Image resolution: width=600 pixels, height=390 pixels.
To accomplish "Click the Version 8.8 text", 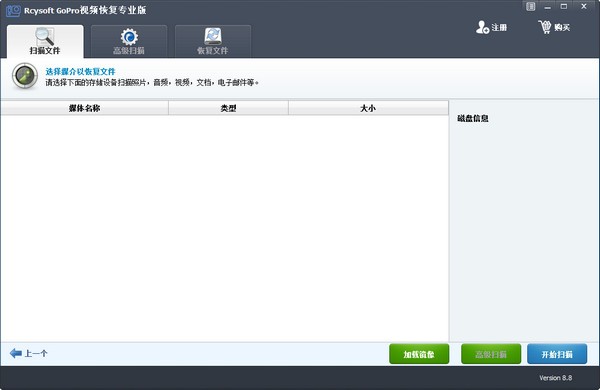I will [x=556, y=378].
